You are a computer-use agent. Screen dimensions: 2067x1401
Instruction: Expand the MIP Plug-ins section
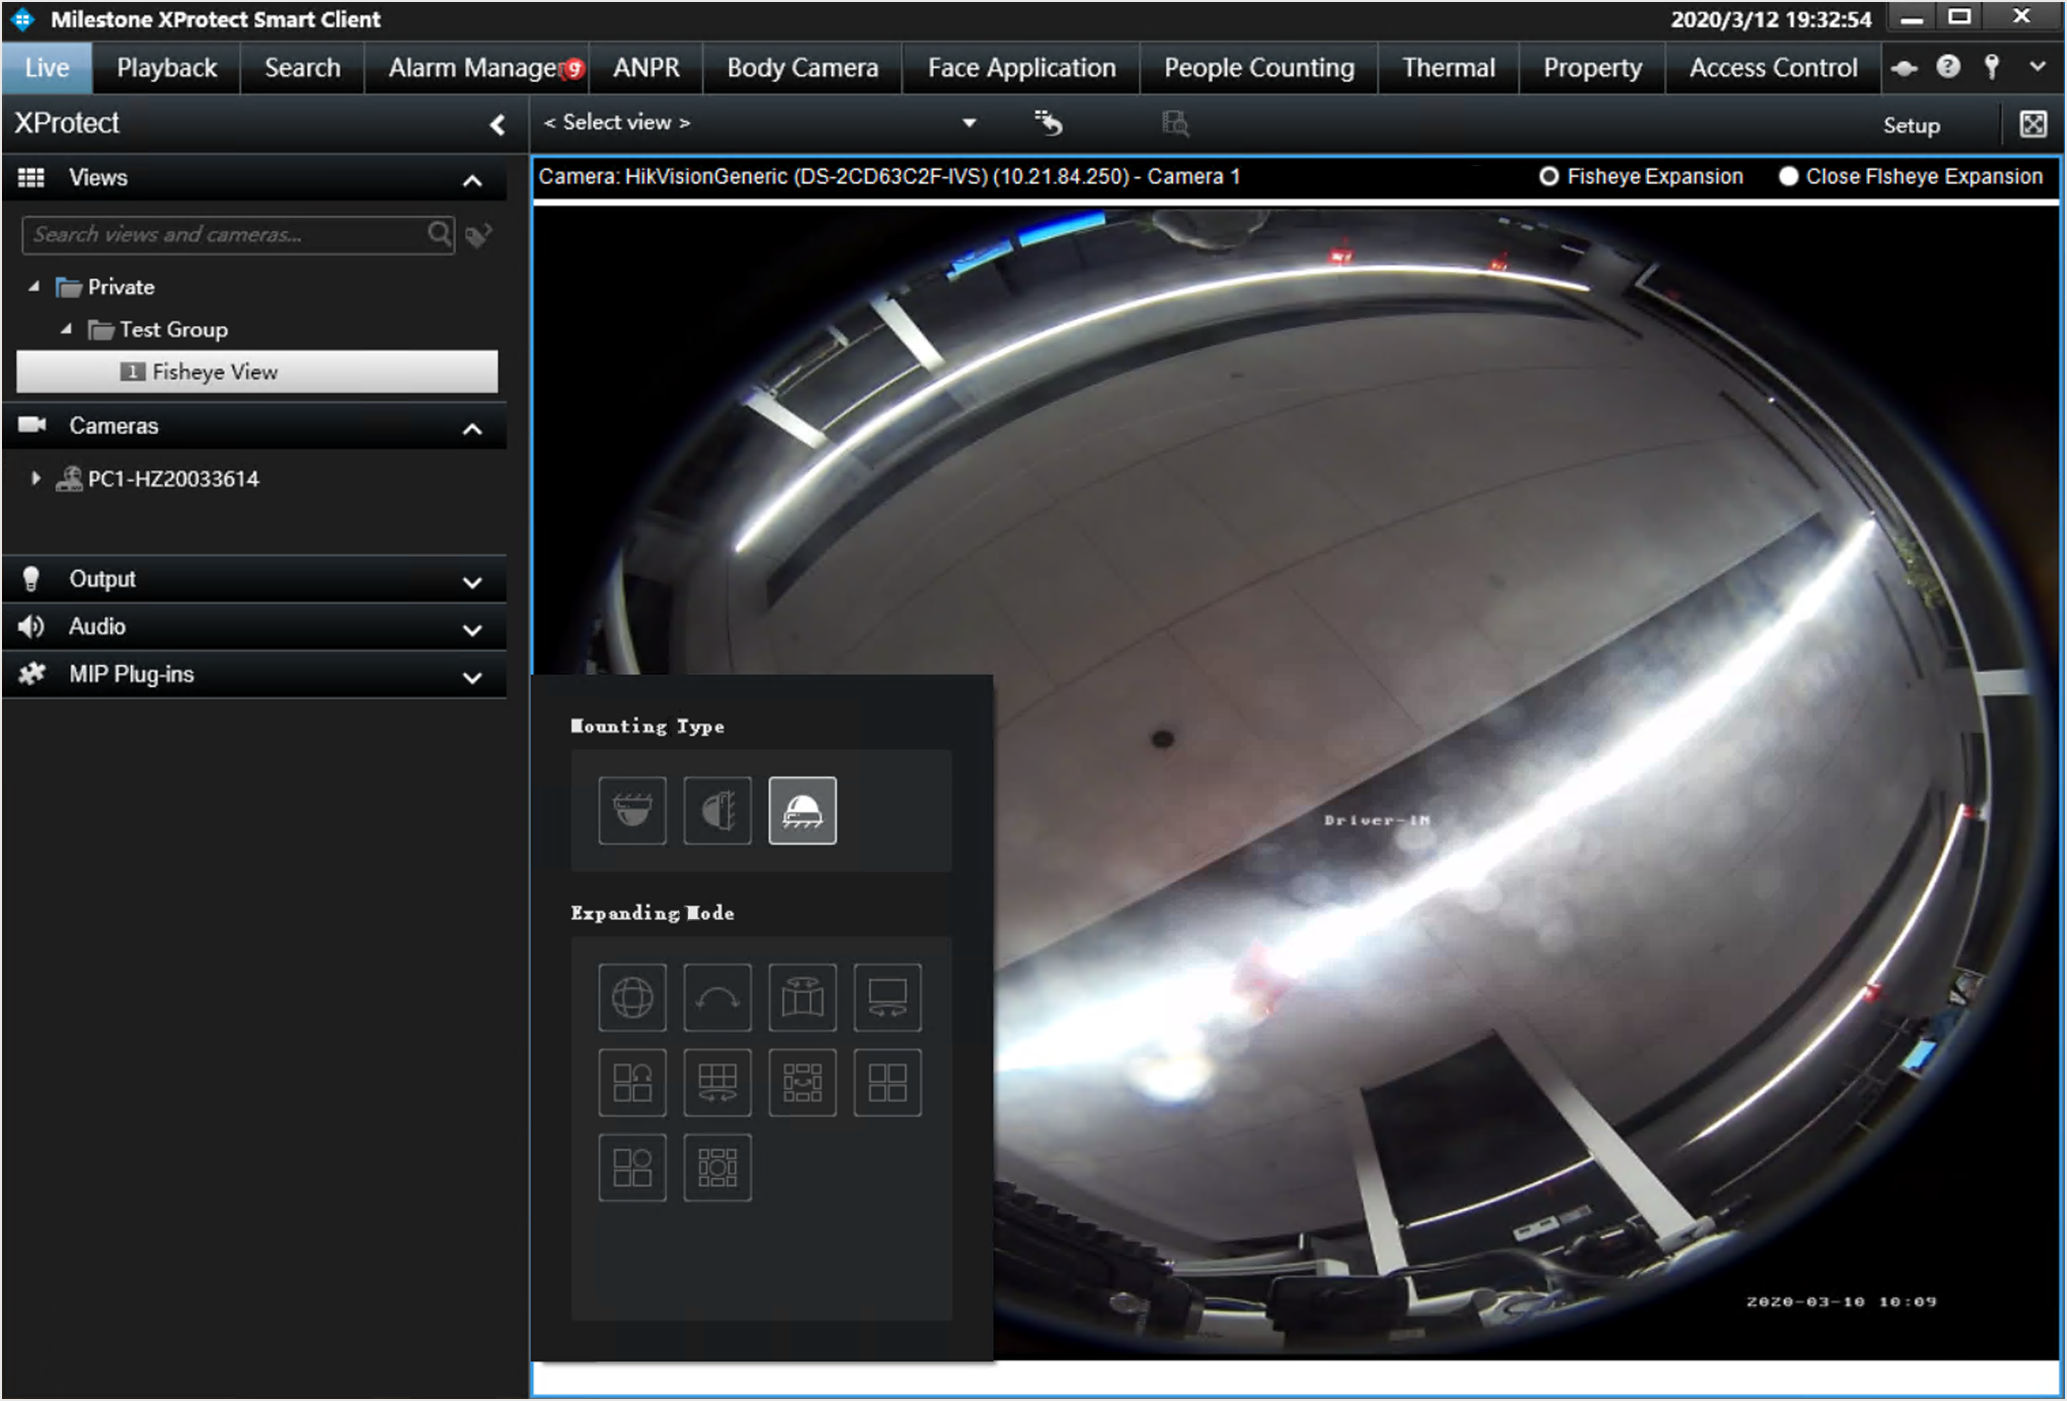[472, 678]
